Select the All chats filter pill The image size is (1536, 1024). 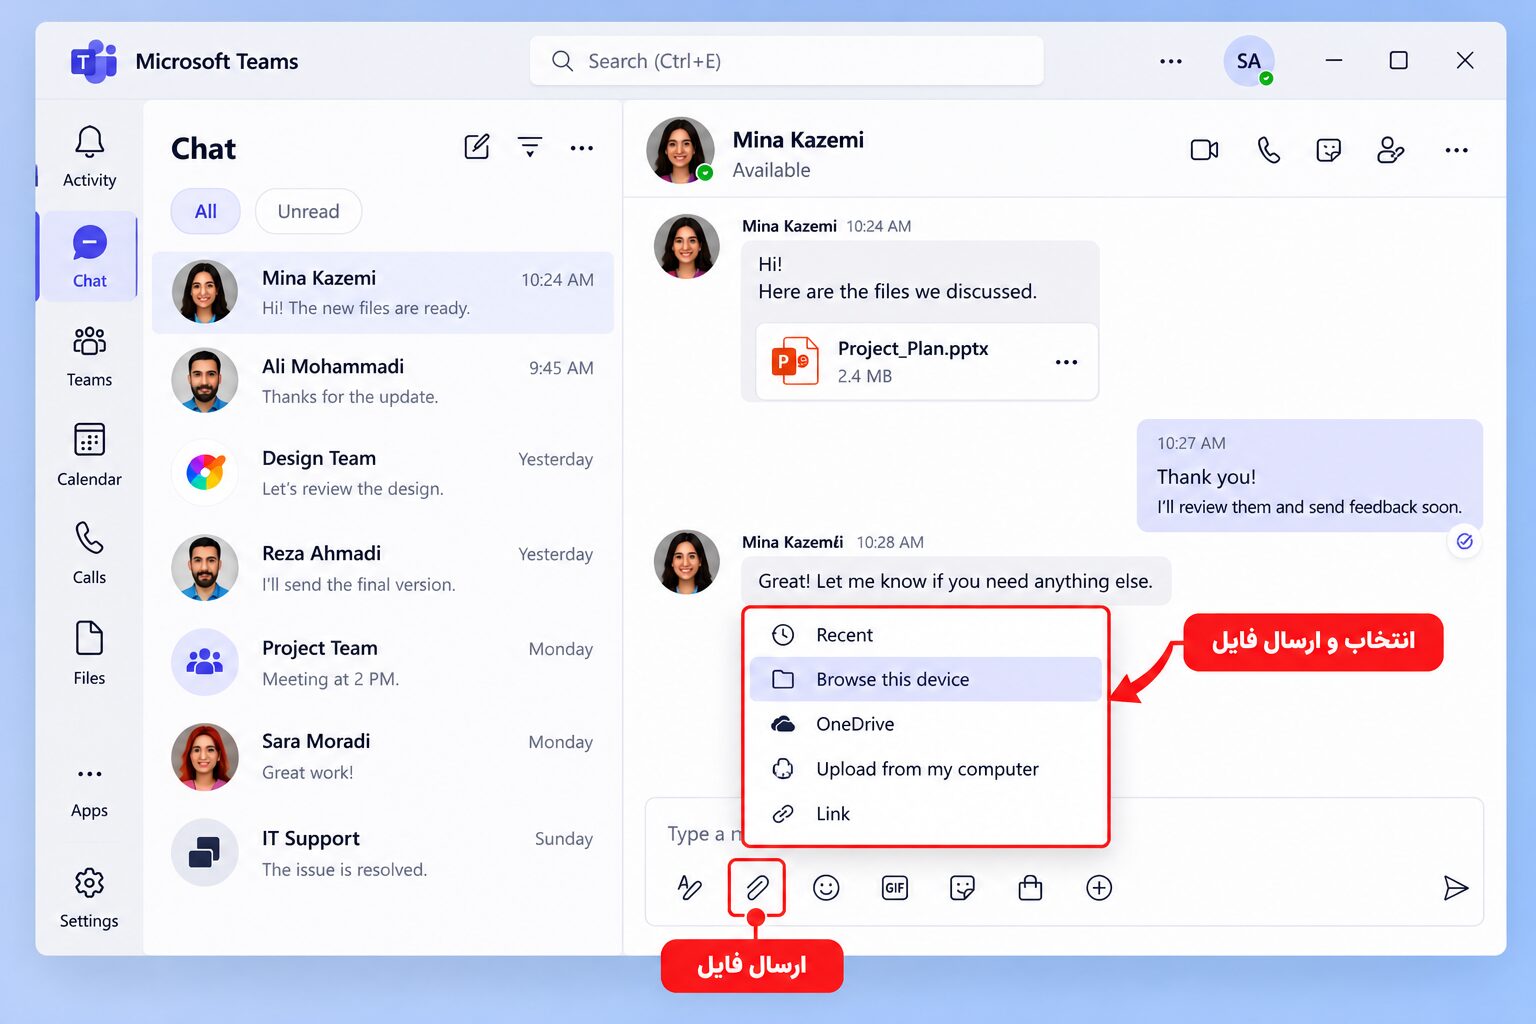click(x=205, y=211)
